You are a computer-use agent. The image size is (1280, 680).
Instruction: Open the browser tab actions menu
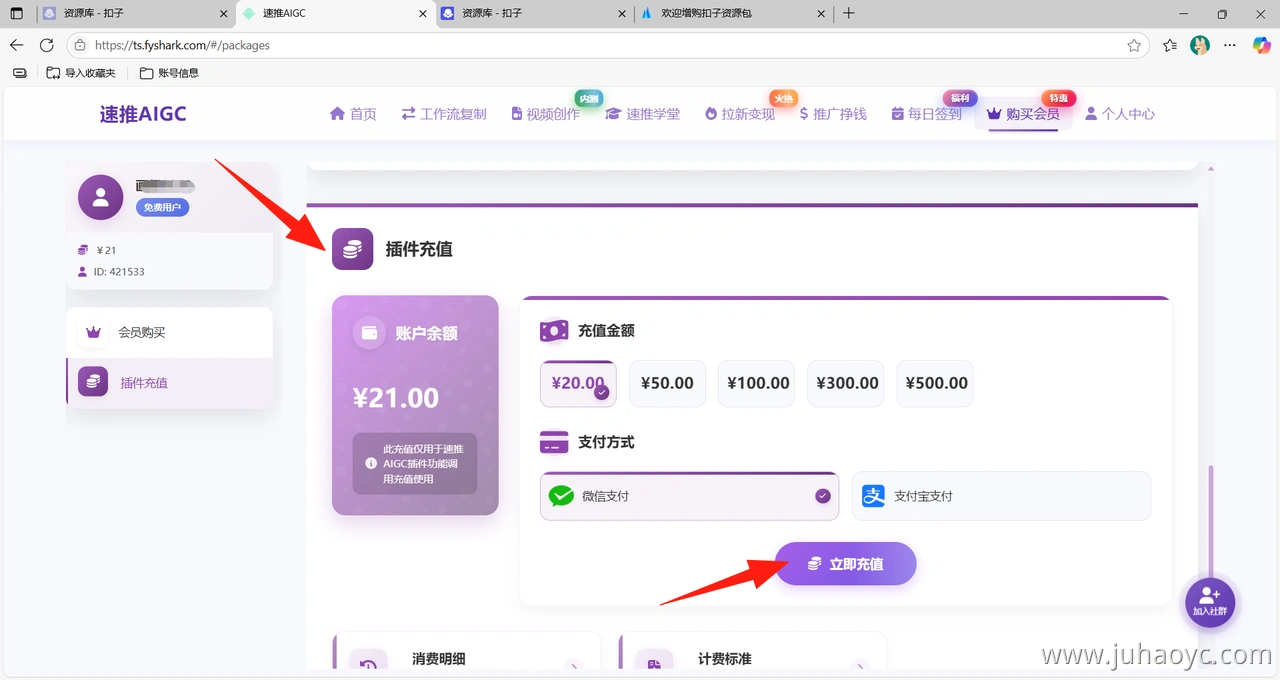tap(16, 14)
